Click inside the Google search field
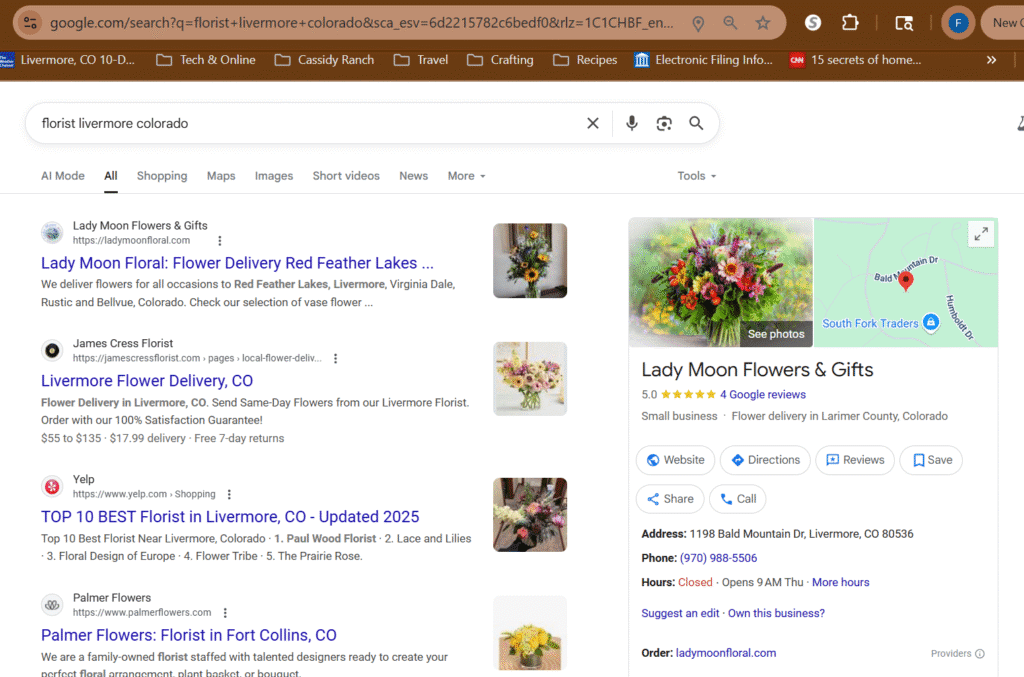This screenshot has height=677, width=1024. (300, 123)
